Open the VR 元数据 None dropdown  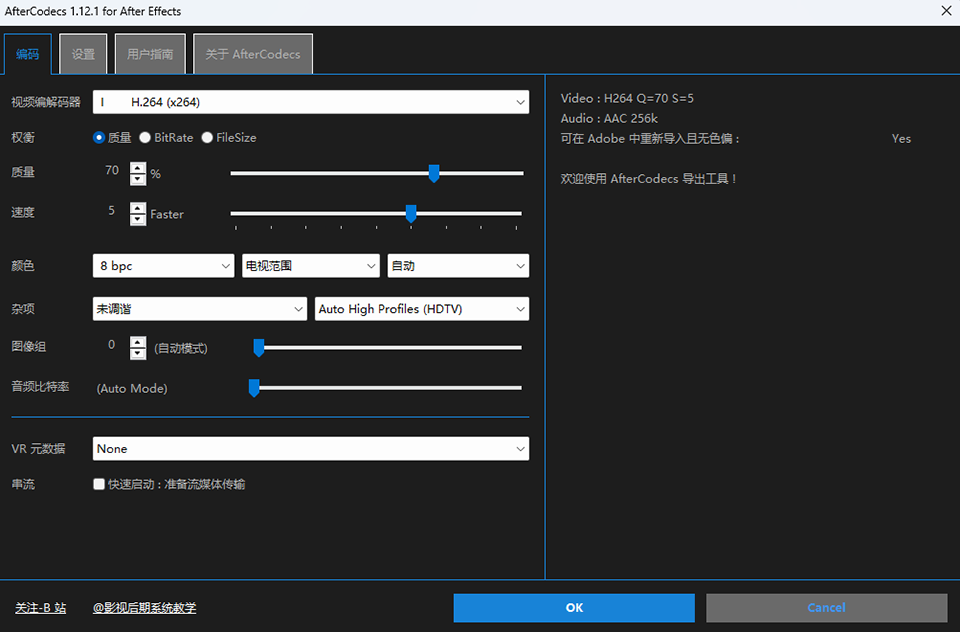[310, 449]
